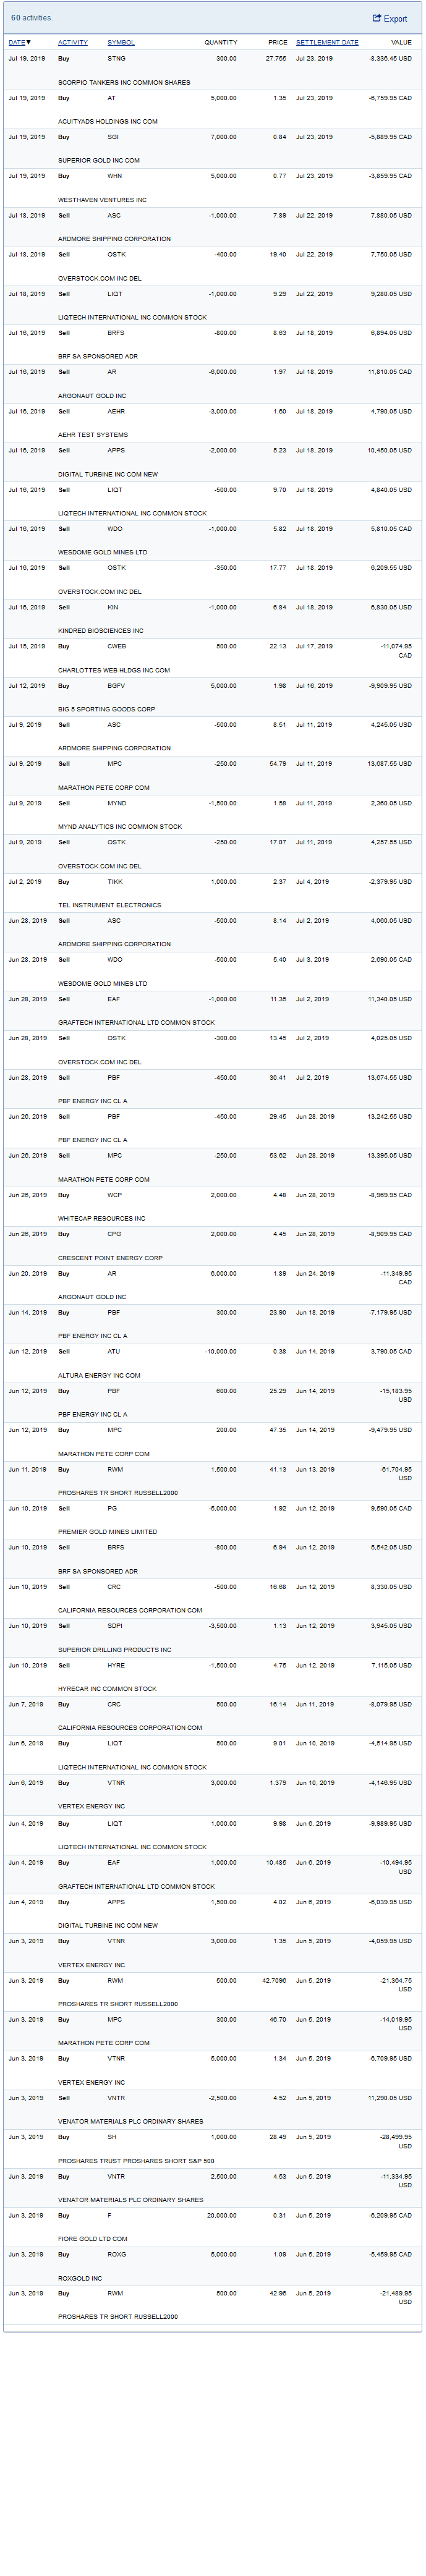
Task: Select the CWEB buy row symbol
Action: click(x=117, y=646)
